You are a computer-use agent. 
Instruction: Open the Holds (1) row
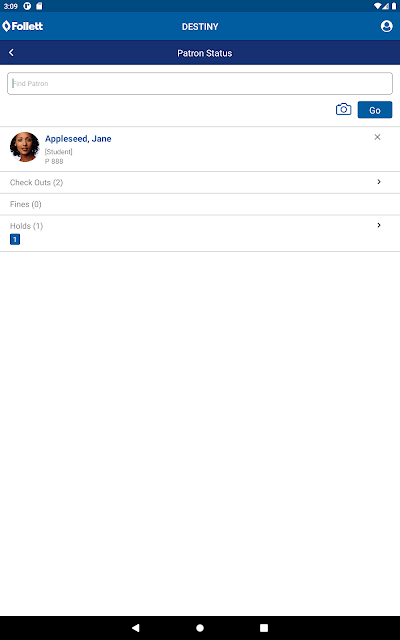(200, 233)
